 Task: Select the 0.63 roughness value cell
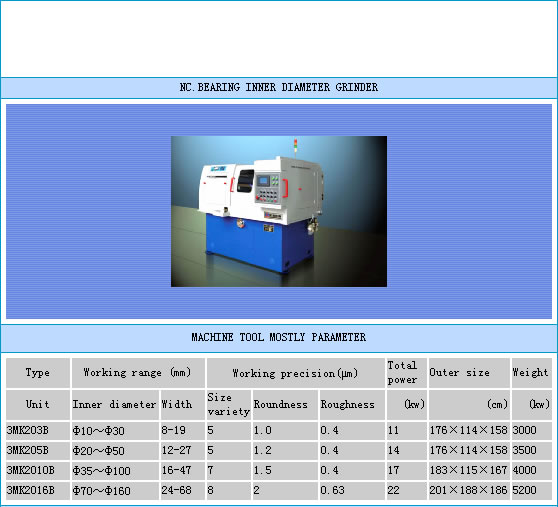[x=352, y=490]
